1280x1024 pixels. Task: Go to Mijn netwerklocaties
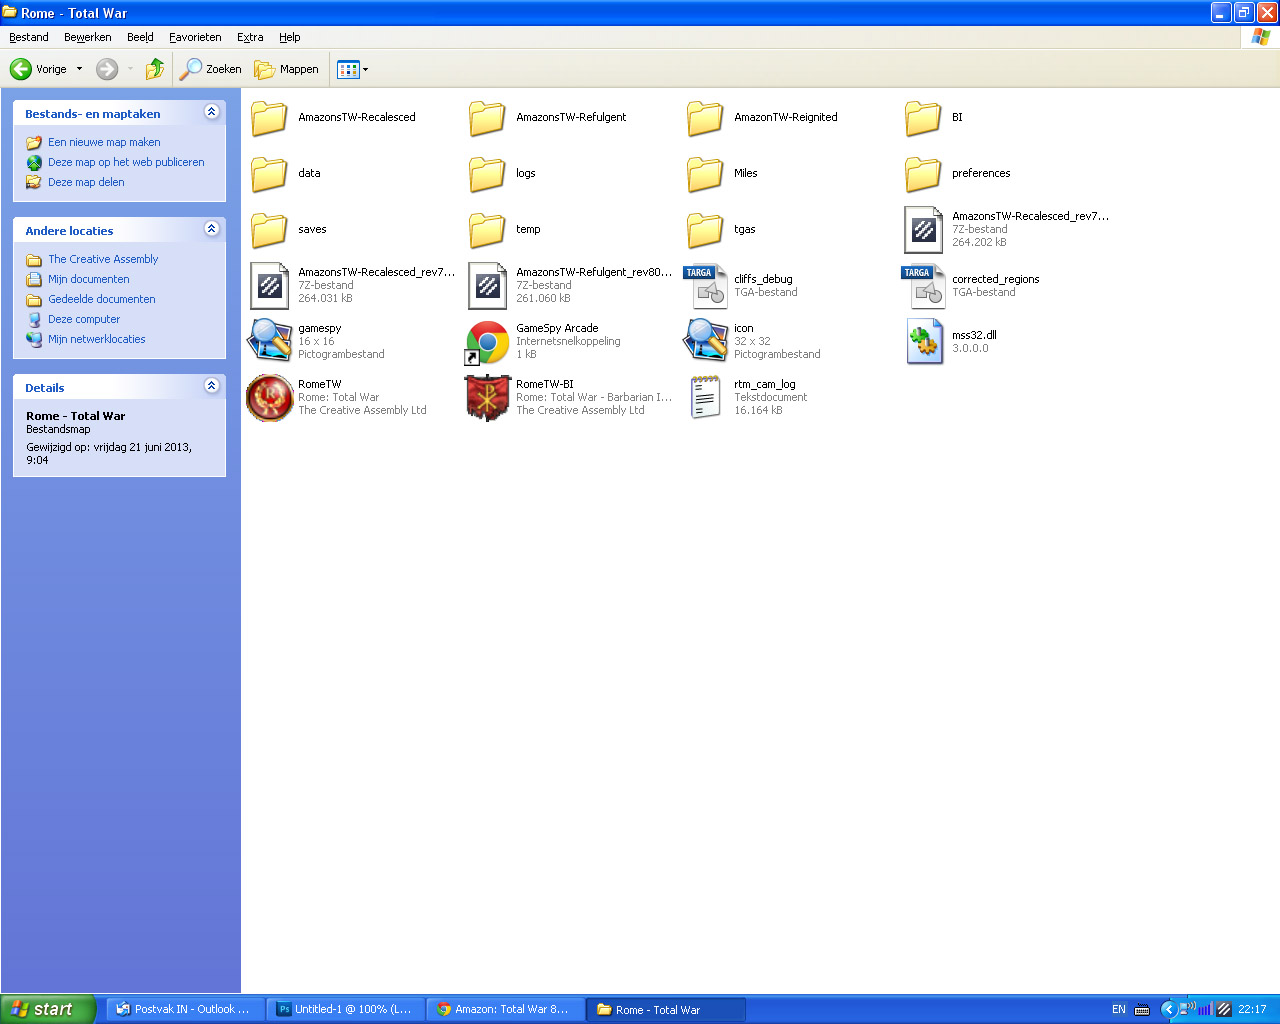tap(97, 339)
